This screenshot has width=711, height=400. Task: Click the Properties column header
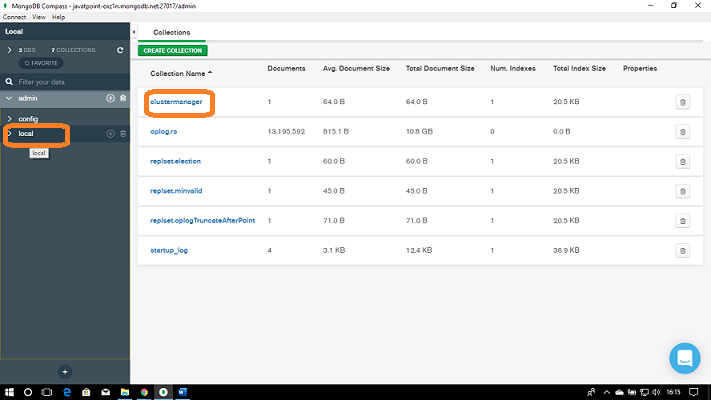(x=640, y=68)
